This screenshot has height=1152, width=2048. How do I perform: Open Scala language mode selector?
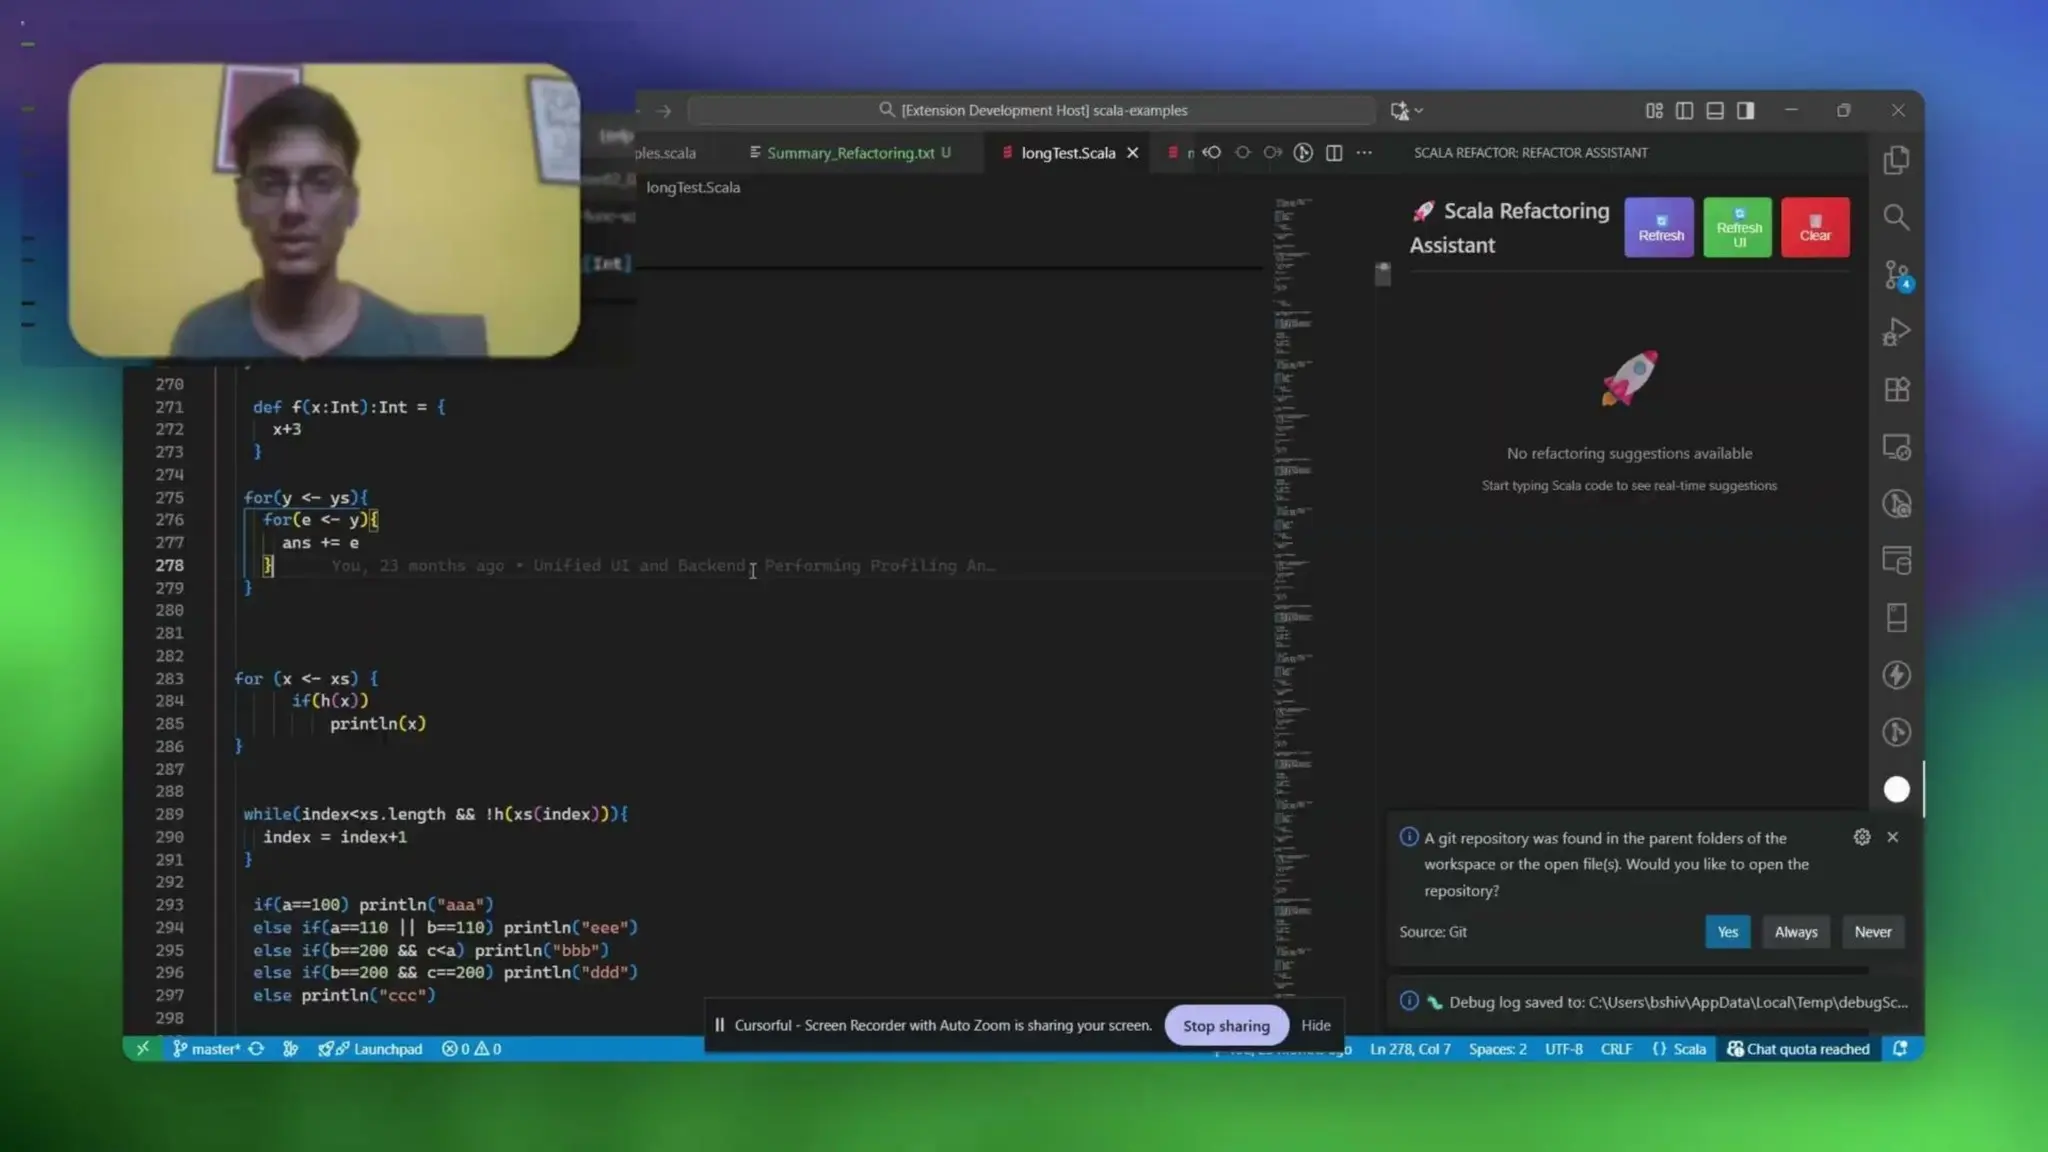[x=1689, y=1048]
